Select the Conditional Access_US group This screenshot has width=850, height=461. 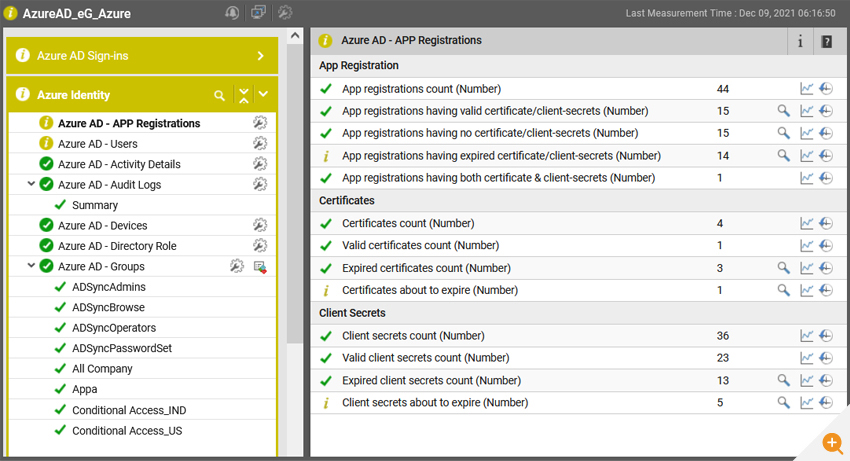(x=127, y=431)
